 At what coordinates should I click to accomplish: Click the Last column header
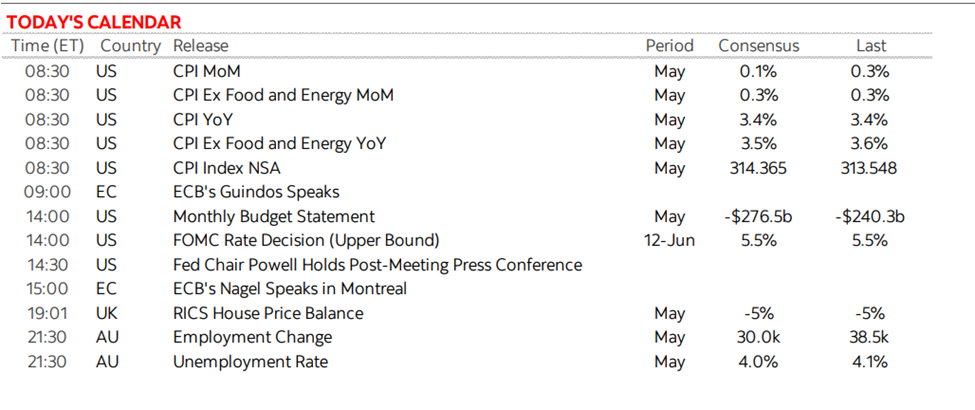click(871, 46)
